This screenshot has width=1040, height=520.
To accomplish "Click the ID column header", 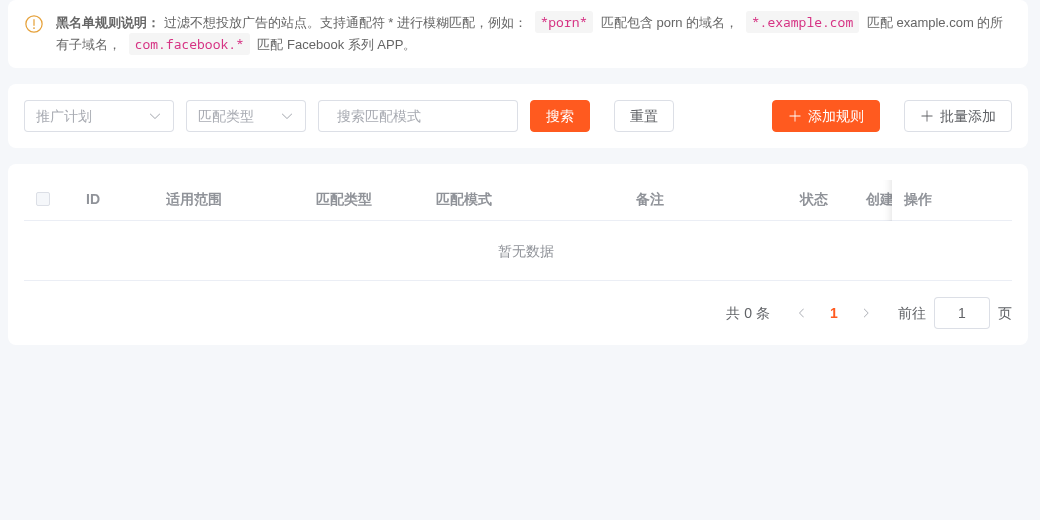I will click(x=93, y=200).
